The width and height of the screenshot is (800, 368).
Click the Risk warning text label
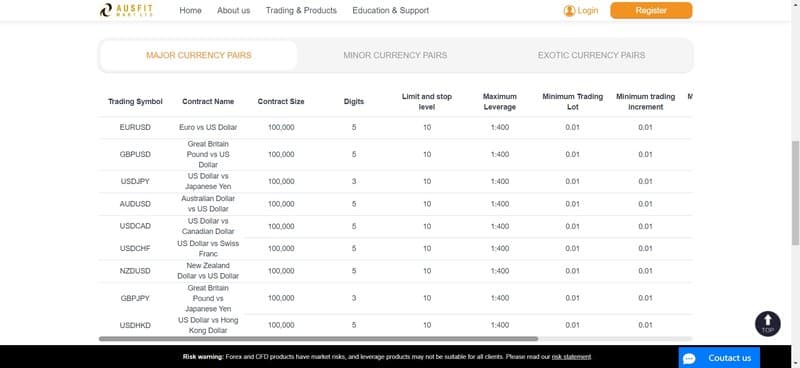203,357
